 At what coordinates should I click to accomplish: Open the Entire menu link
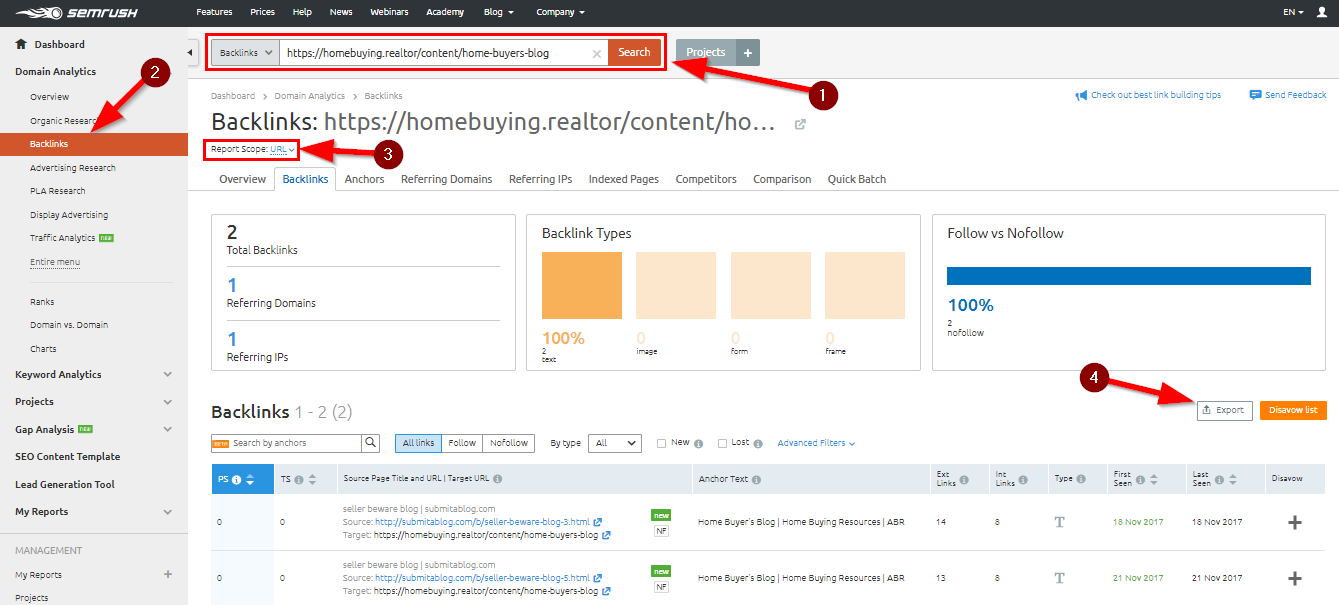click(x=55, y=262)
